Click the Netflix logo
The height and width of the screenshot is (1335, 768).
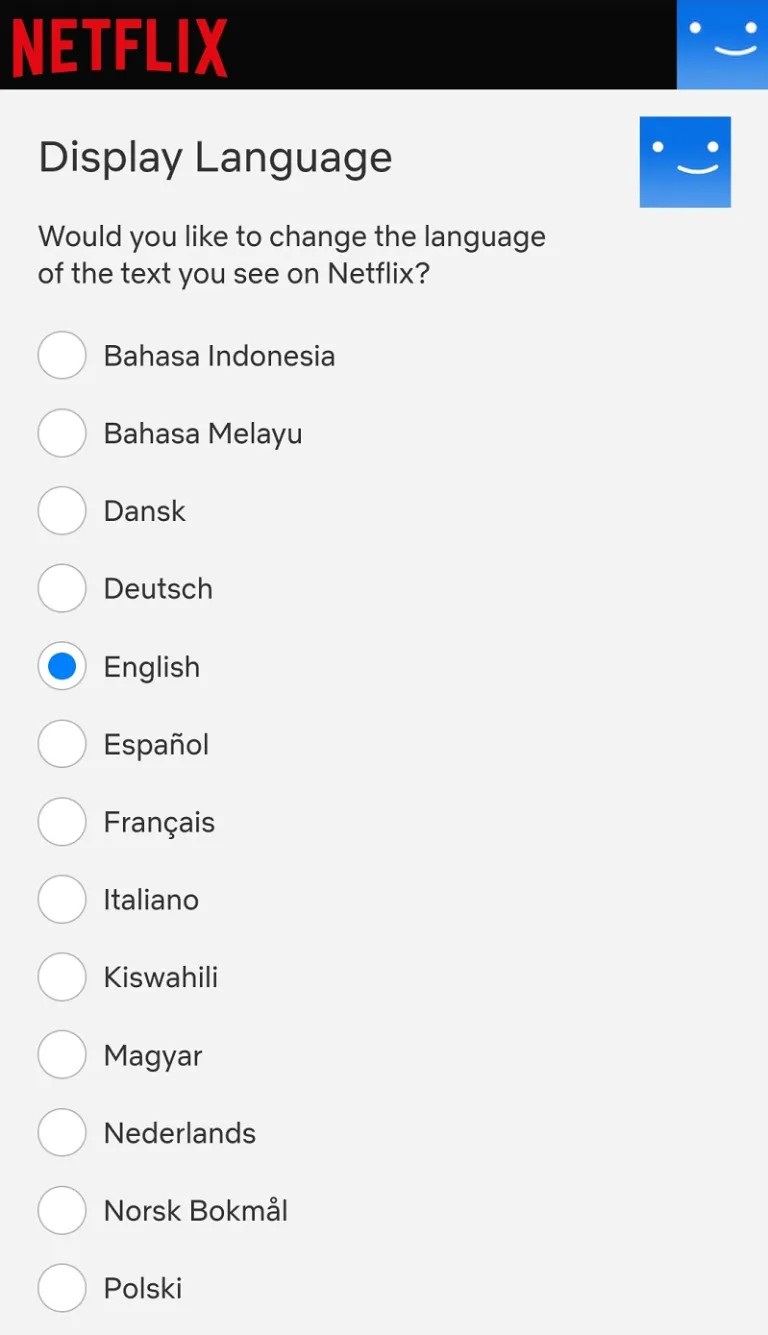tap(120, 45)
